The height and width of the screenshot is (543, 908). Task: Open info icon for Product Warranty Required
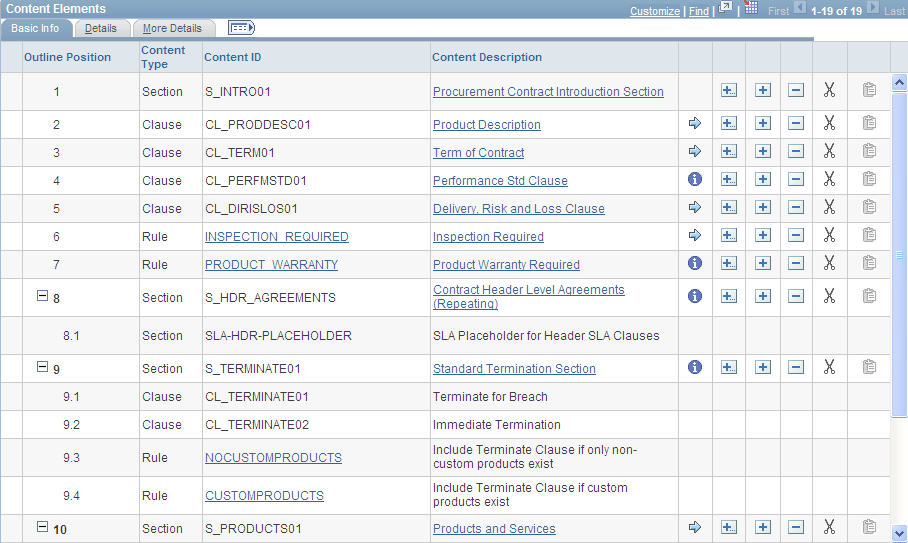click(695, 263)
